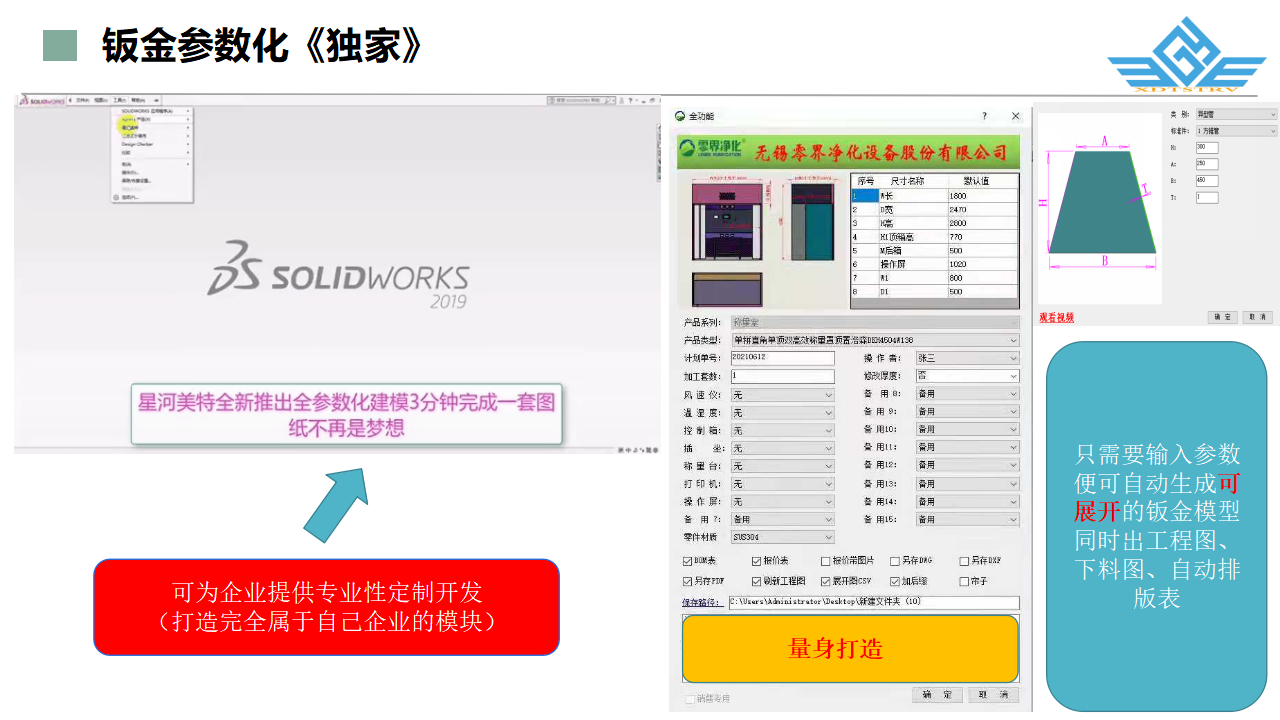Click the 观看视频 link
Image resolution: width=1280 pixels, height=720 pixels.
(1056, 318)
